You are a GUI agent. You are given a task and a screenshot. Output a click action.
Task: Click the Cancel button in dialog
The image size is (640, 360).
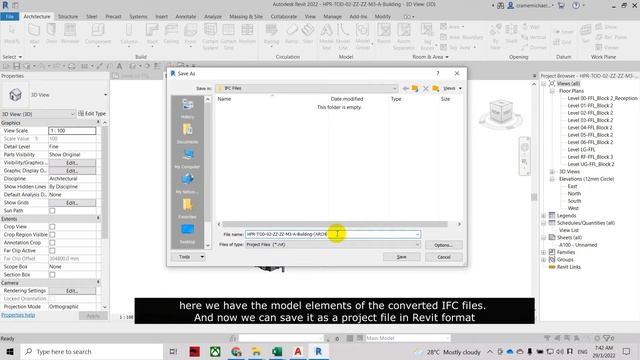tap(444, 257)
